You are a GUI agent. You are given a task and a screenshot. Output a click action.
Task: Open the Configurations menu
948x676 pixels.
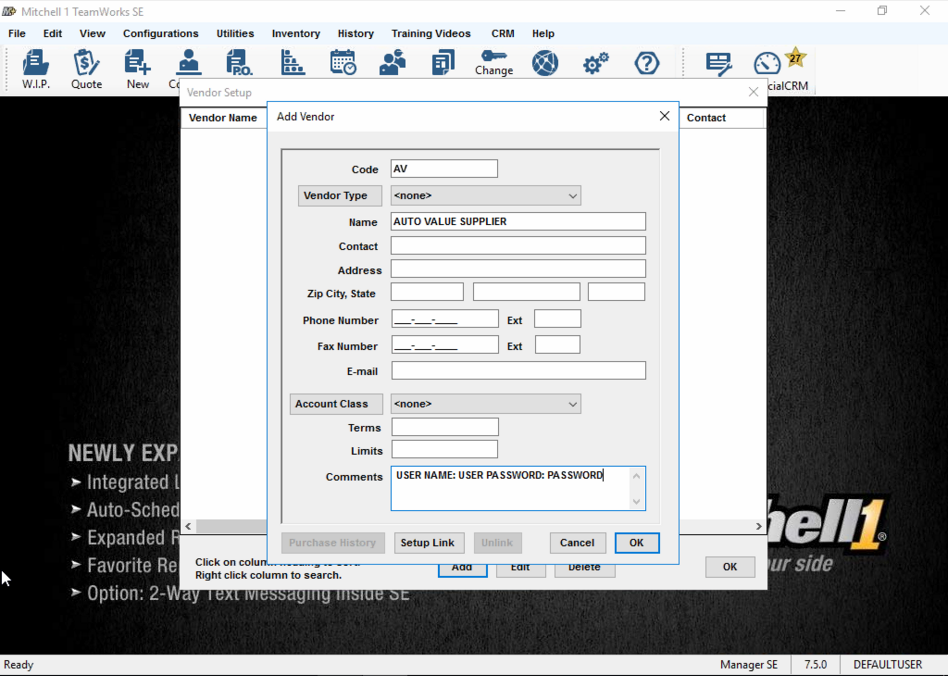(x=160, y=33)
